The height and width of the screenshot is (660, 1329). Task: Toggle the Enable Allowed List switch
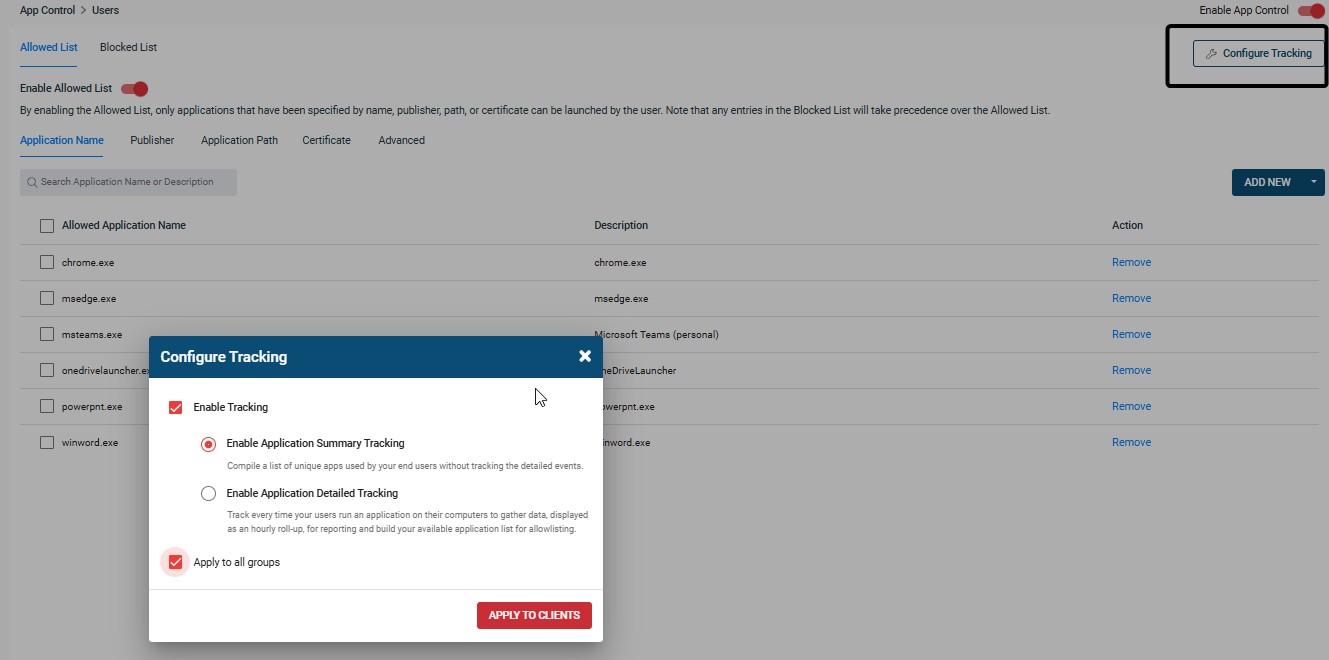(134, 89)
